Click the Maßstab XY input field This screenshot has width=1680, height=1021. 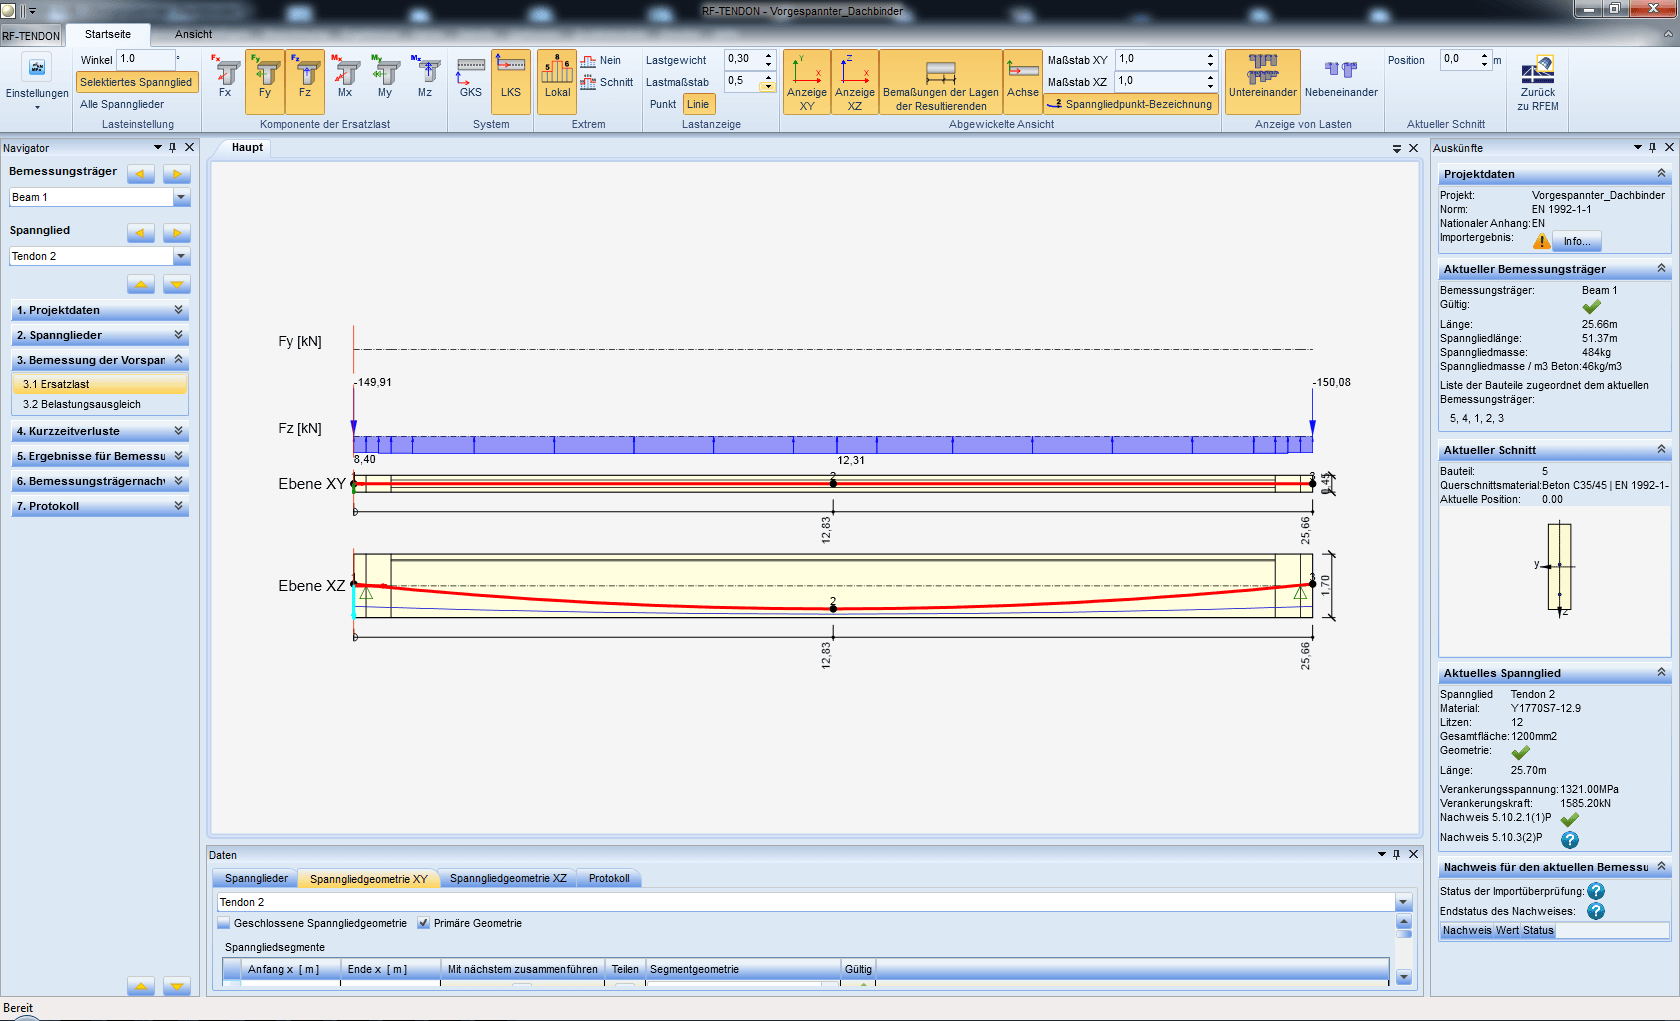1159,59
